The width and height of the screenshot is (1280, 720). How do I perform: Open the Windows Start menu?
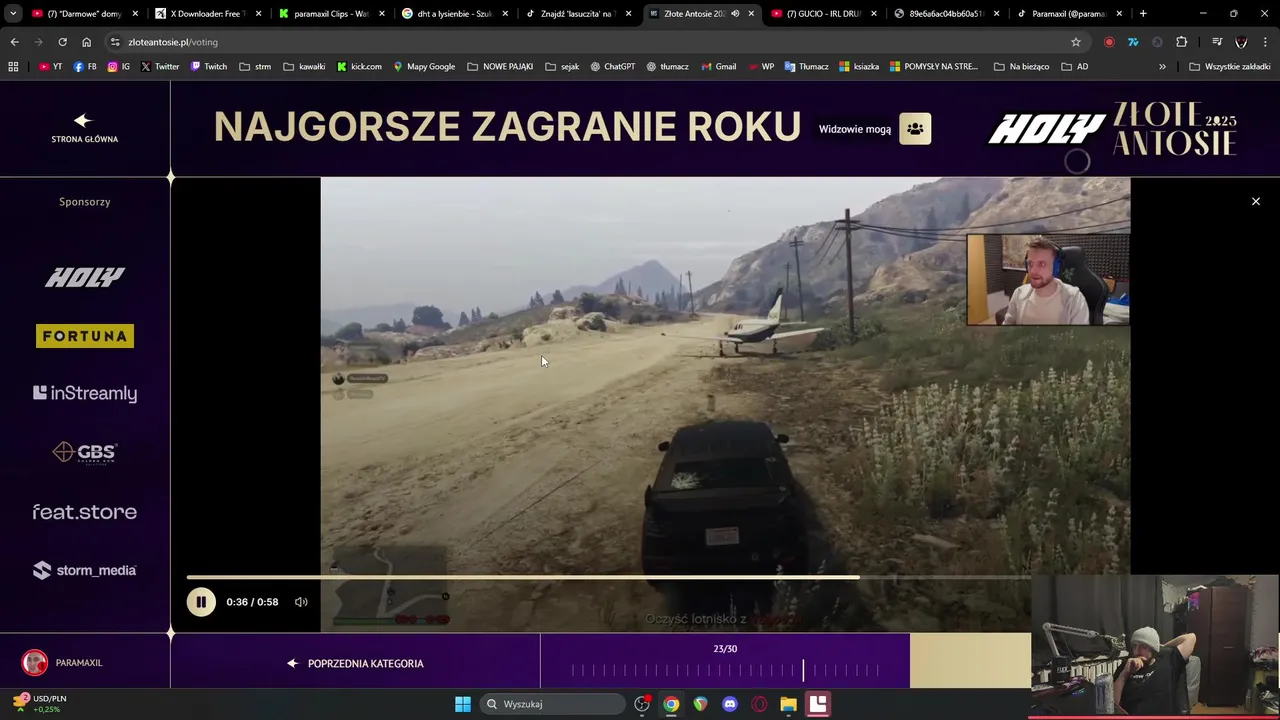463,704
